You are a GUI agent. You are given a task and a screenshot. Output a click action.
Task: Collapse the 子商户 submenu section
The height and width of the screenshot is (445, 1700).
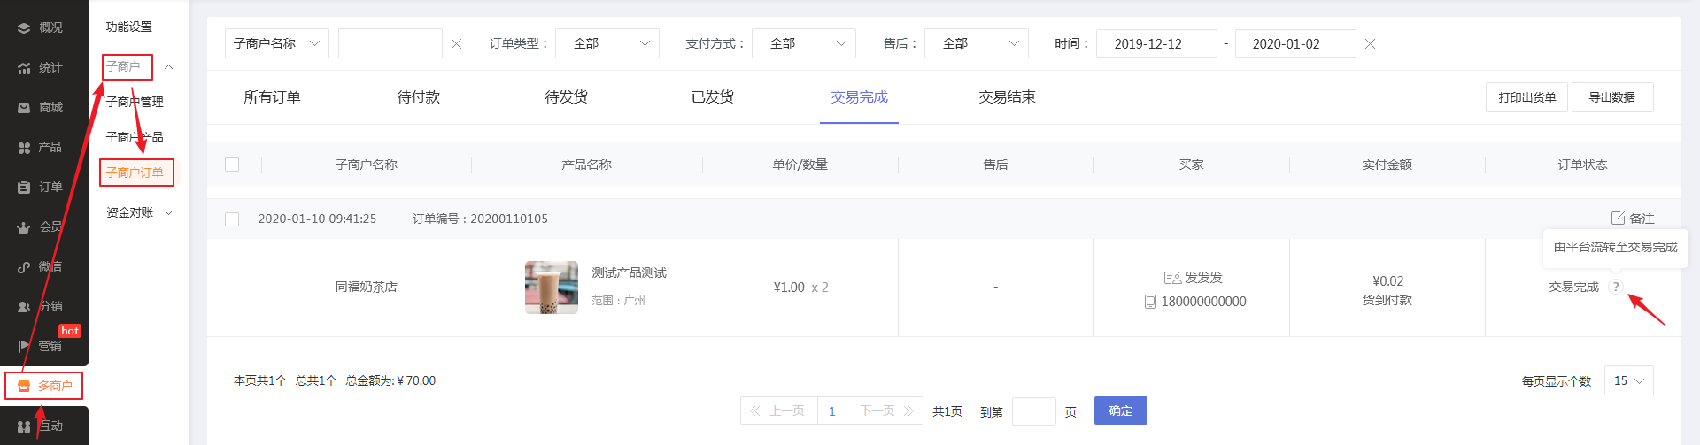[169, 67]
